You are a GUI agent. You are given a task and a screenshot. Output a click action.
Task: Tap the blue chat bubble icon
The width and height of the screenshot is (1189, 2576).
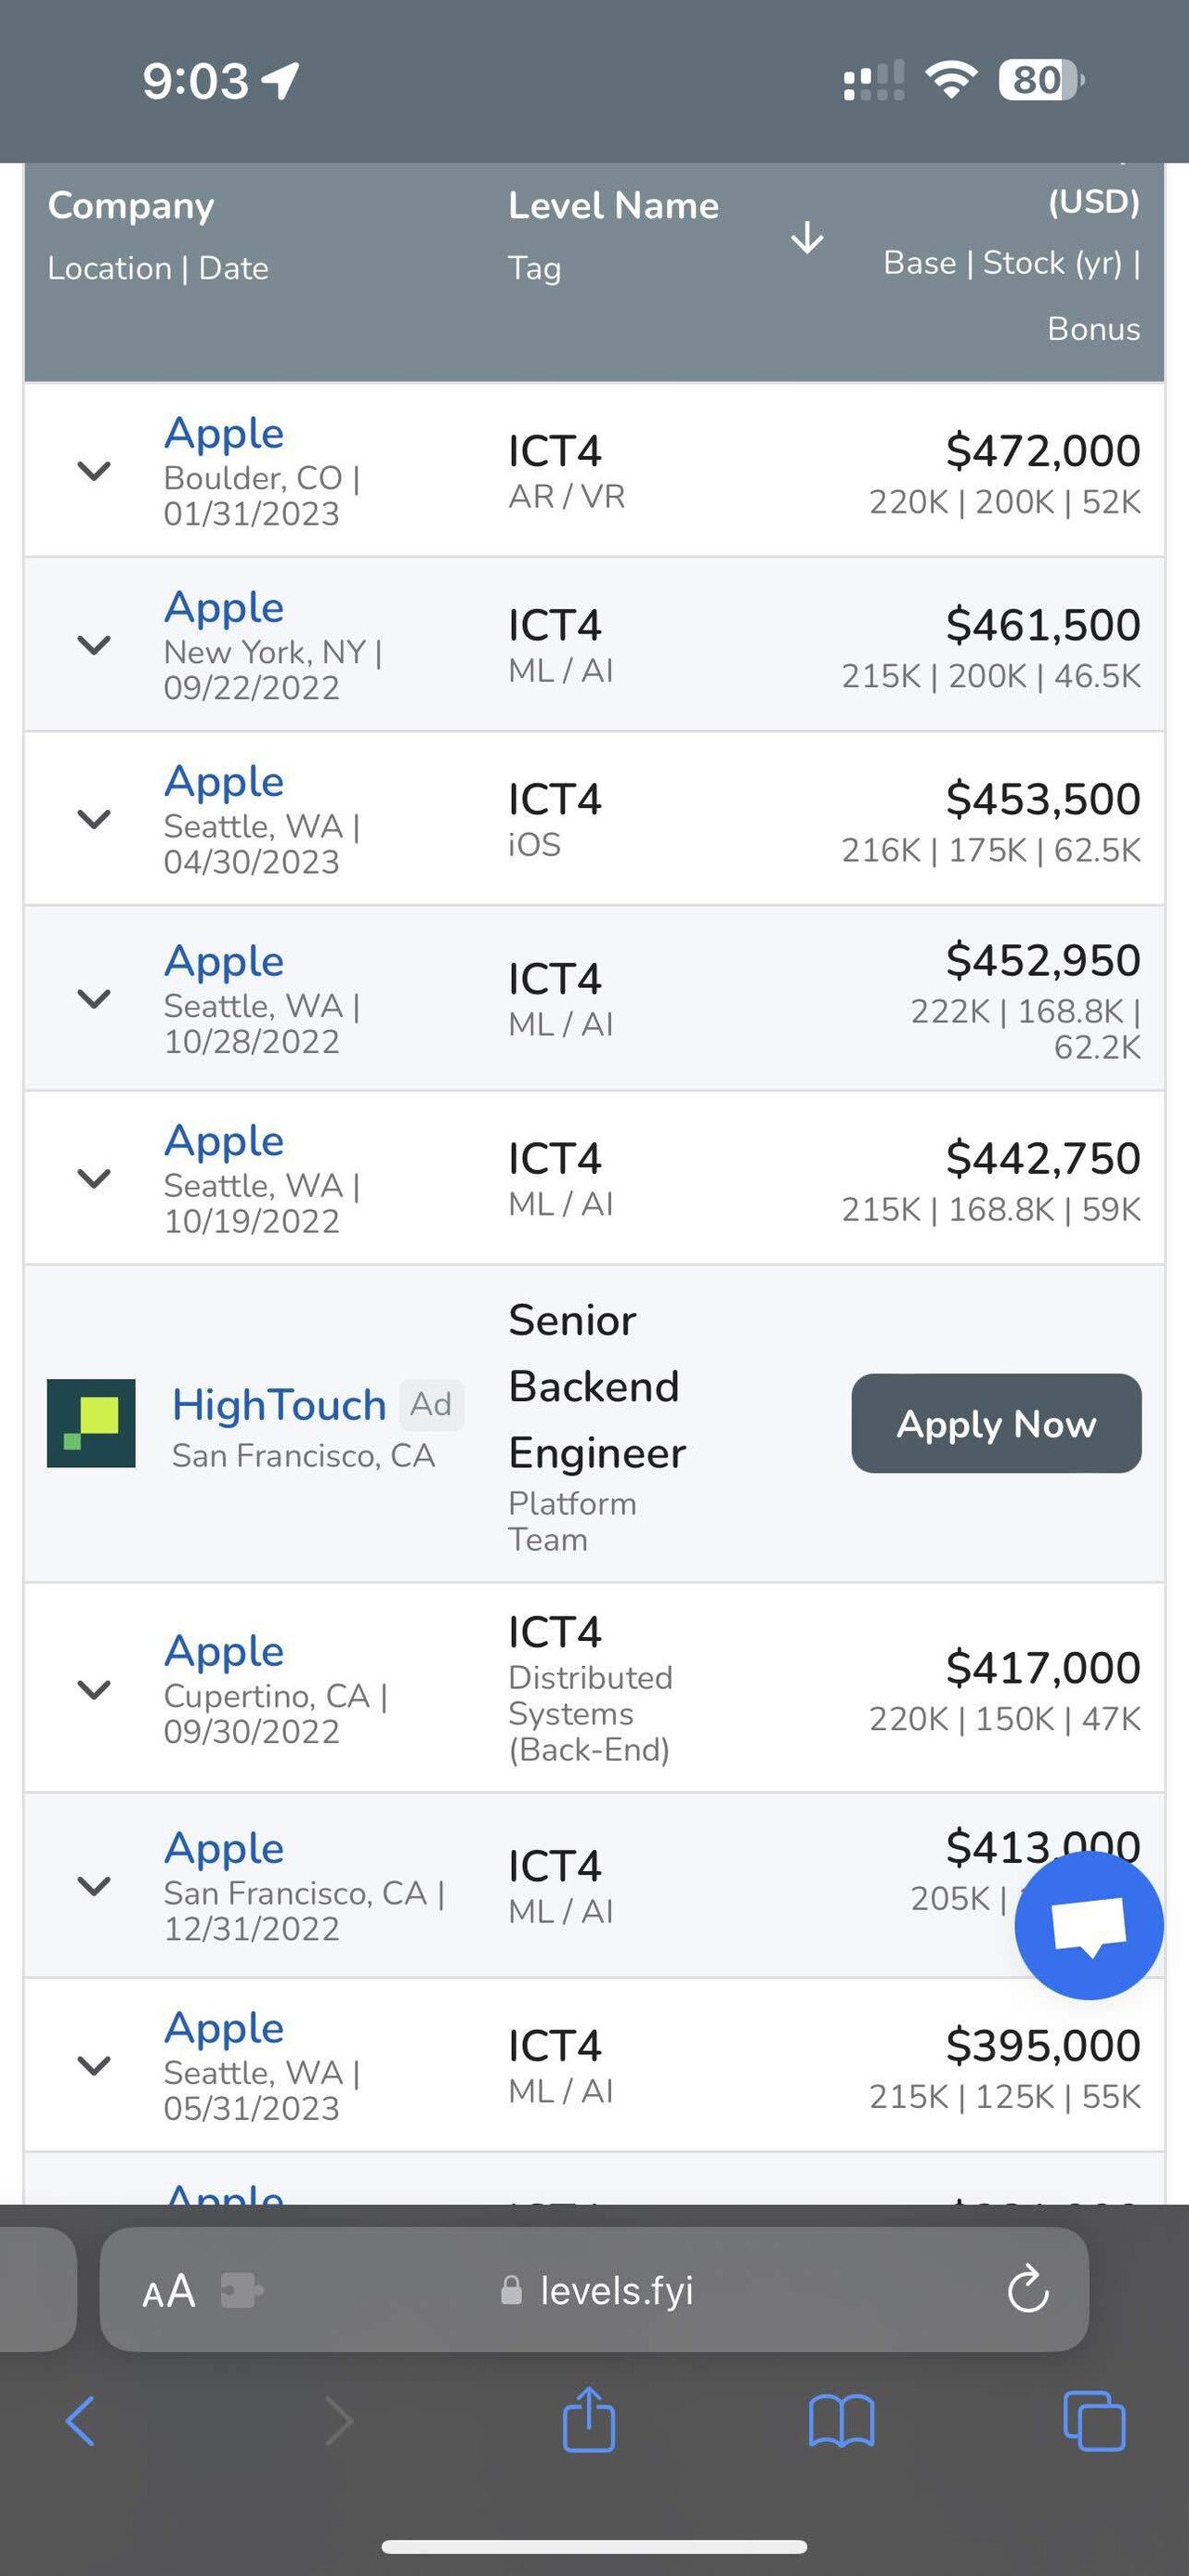click(x=1088, y=1925)
